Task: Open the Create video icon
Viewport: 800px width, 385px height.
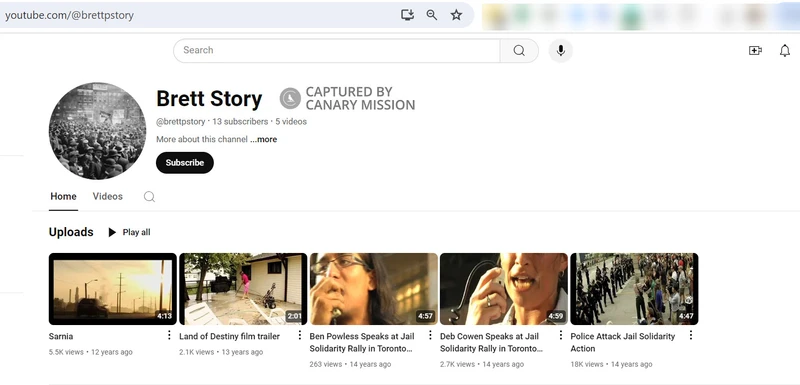Action: click(x=755, y=50)
